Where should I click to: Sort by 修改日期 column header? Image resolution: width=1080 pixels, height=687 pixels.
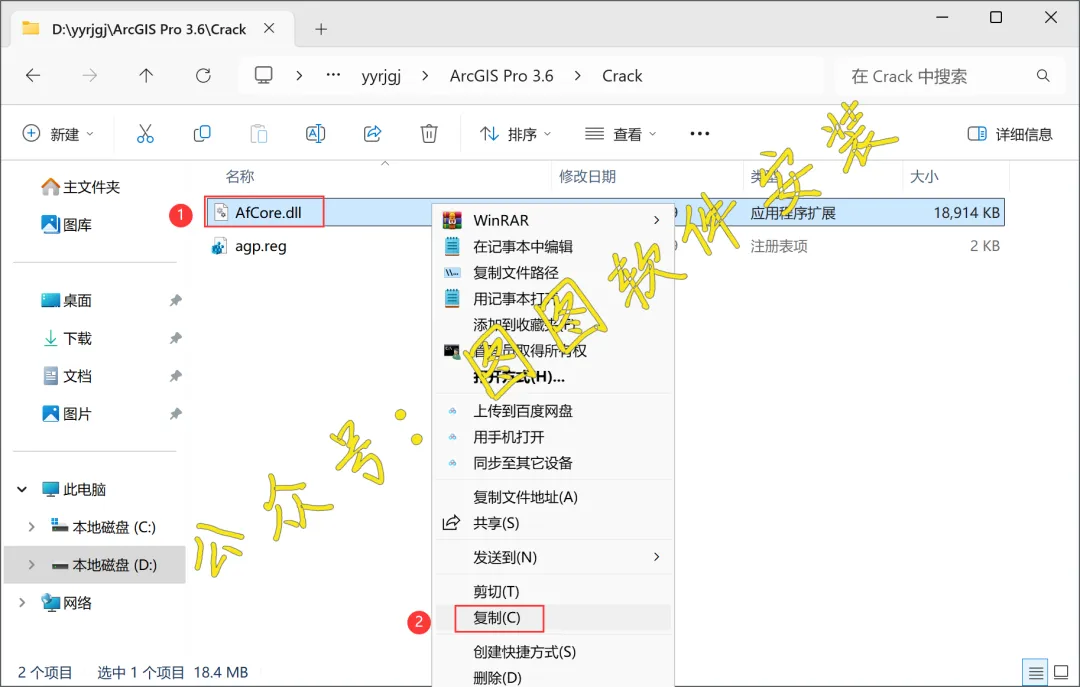tap(587, 176)
